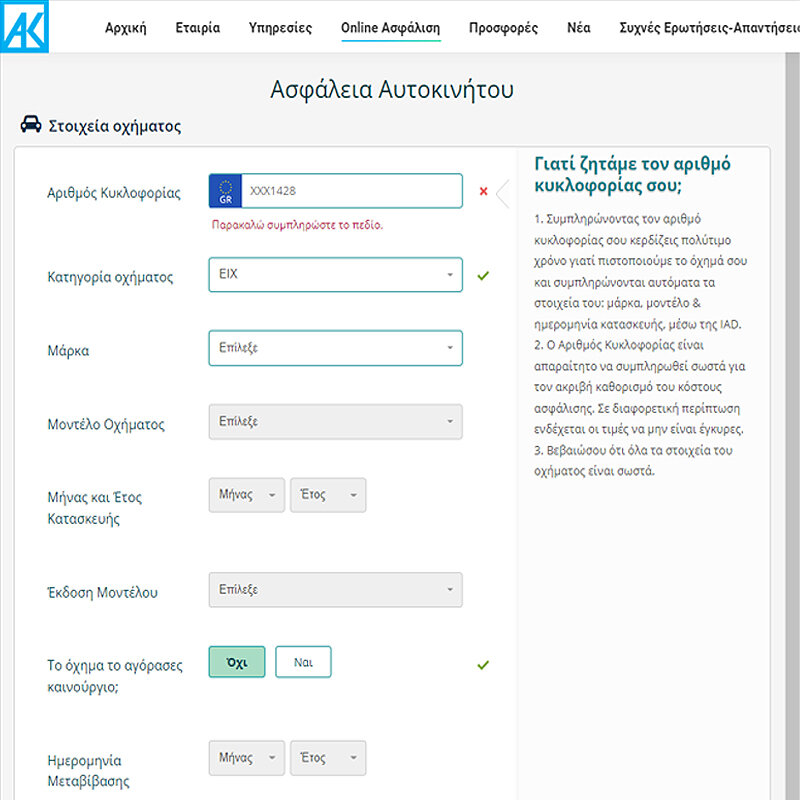
Task: Expand the Έκδοση Μοντέλου dropdown
Action: (335, 590)
